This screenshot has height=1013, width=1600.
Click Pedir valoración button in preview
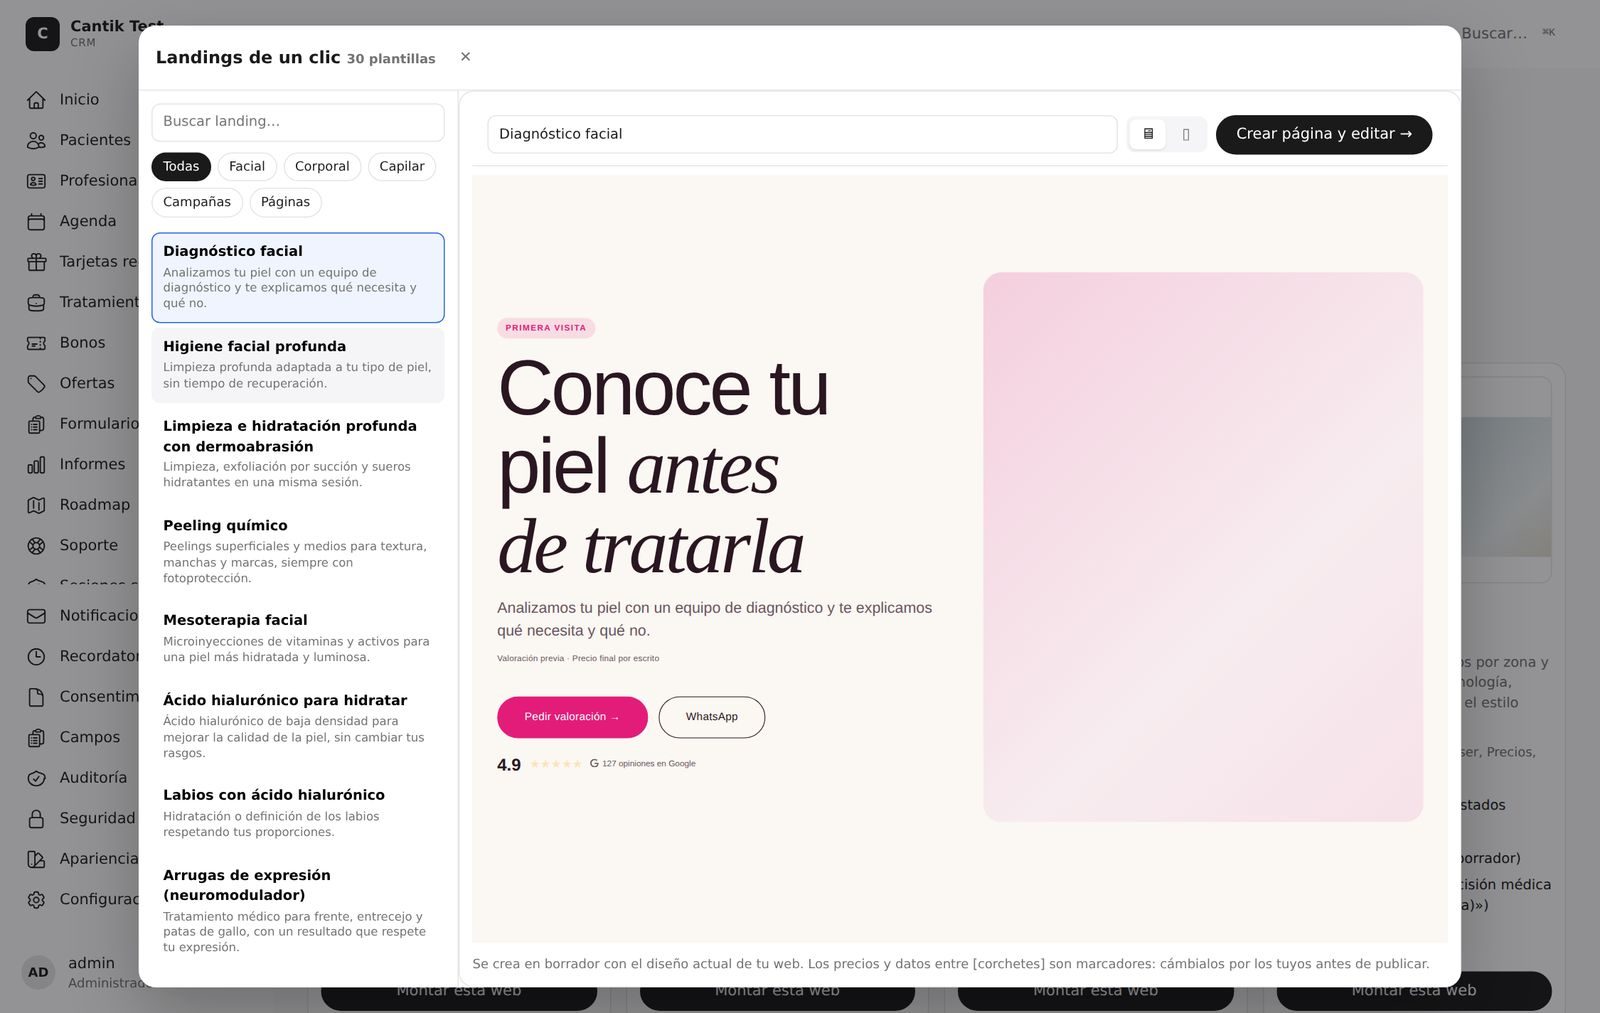tap(572, 717)
